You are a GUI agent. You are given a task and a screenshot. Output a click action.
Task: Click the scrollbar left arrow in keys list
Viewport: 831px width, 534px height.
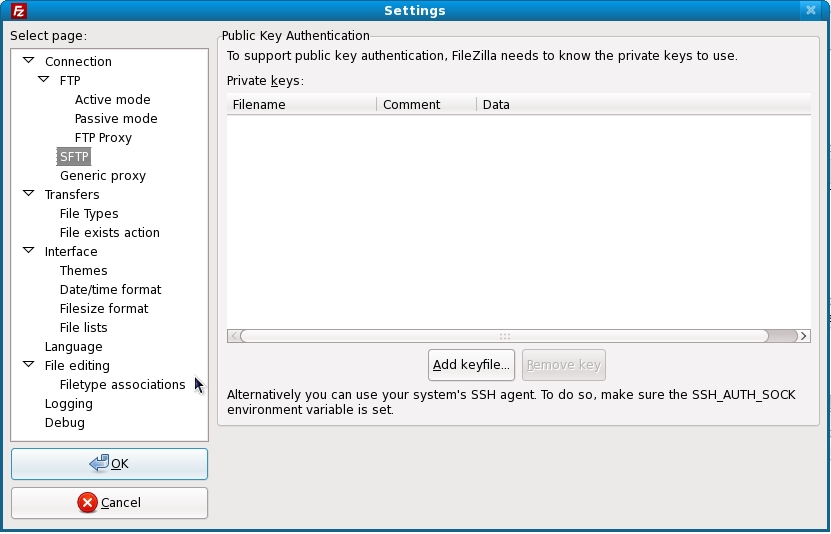point(234,336)
